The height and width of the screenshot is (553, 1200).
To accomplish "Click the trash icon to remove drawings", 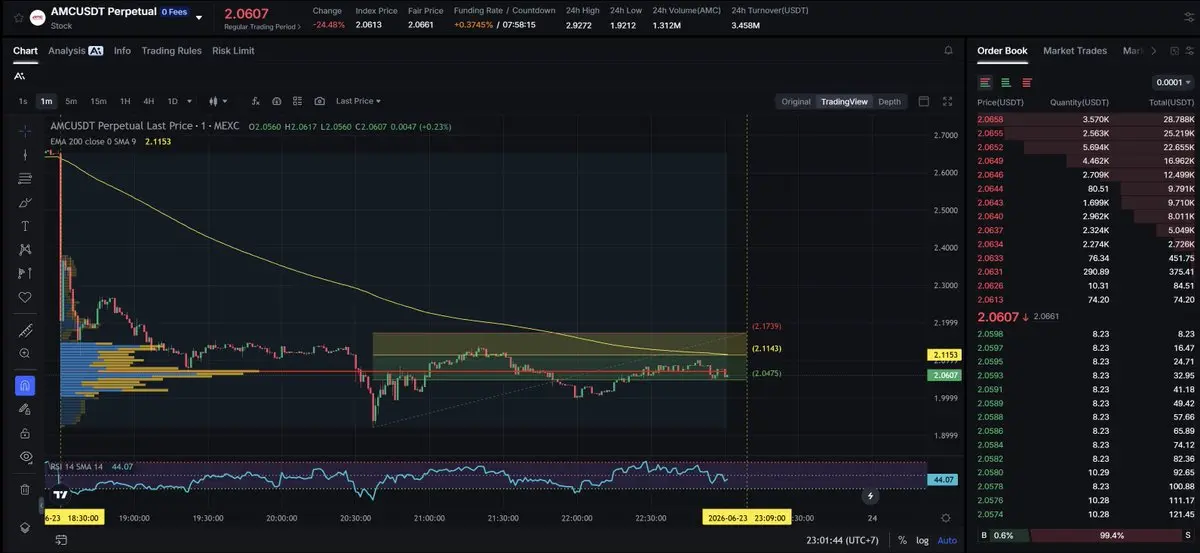I will point(25,489).
